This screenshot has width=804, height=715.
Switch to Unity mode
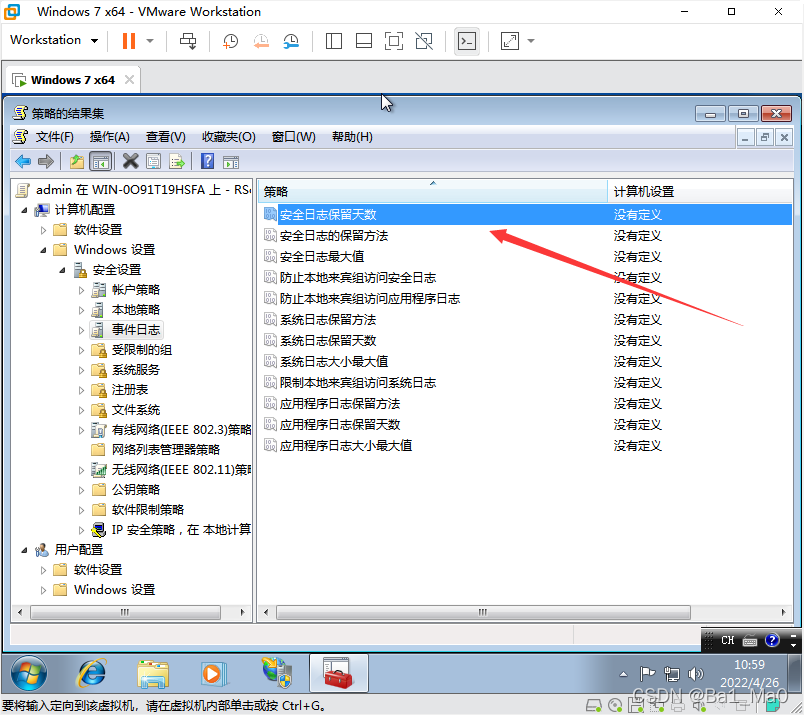pos(424,41)
